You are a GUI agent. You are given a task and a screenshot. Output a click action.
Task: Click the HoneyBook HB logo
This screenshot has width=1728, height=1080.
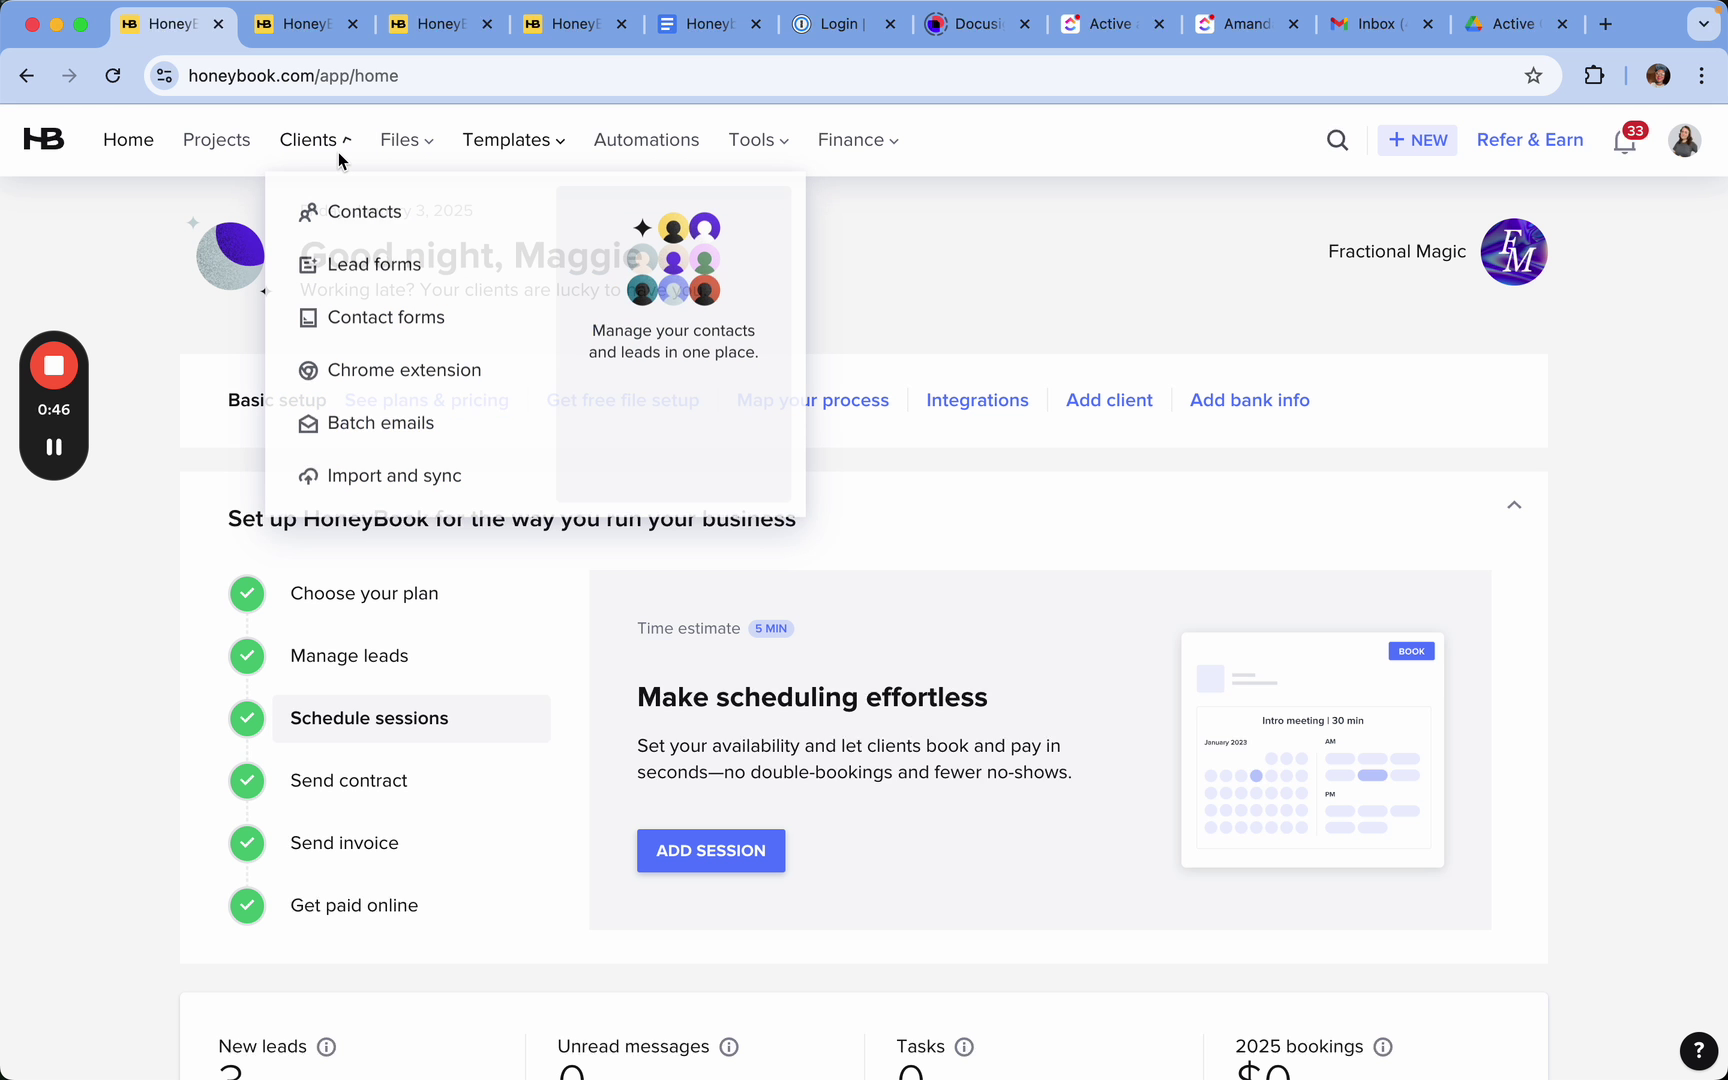tap(44, 139)
